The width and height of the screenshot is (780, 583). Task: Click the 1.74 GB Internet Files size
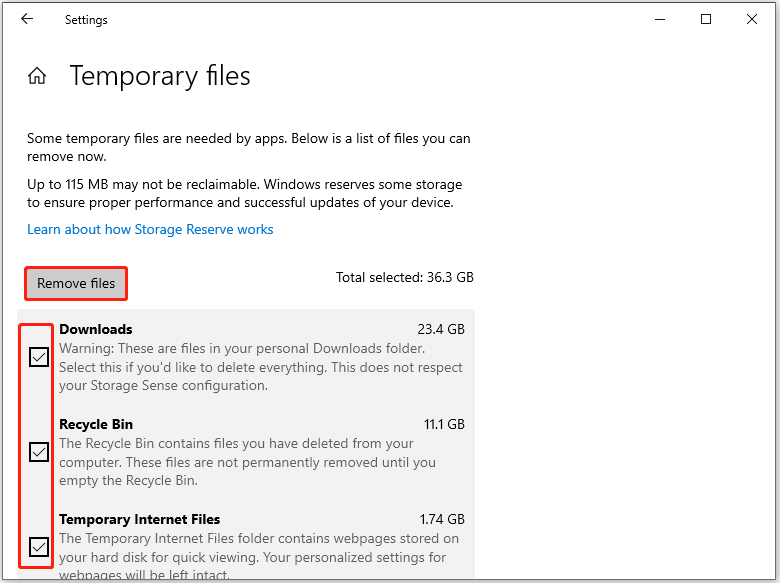click(442, 519)
